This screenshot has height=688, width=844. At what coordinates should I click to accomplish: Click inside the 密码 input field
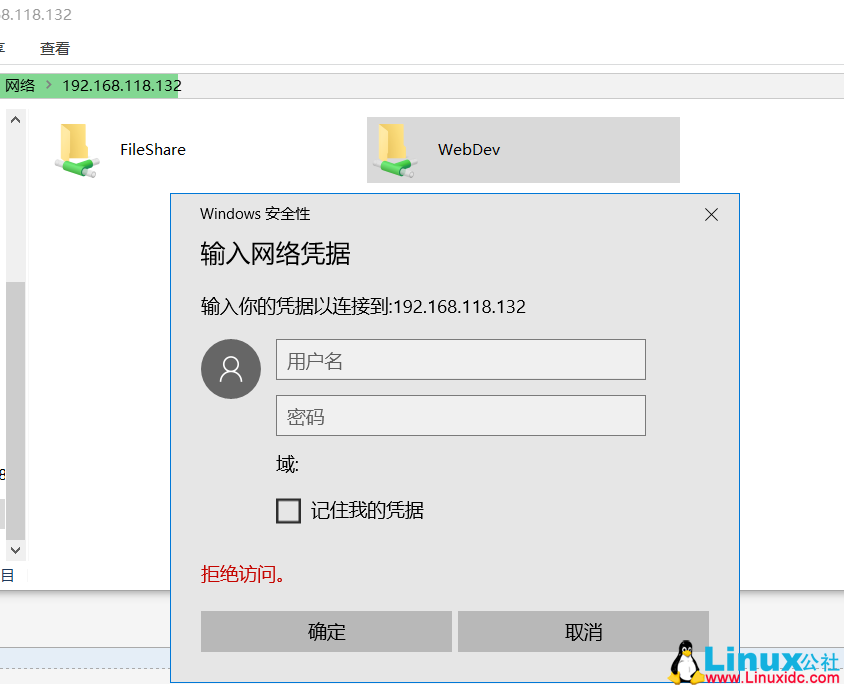click(x=460, y=415)
